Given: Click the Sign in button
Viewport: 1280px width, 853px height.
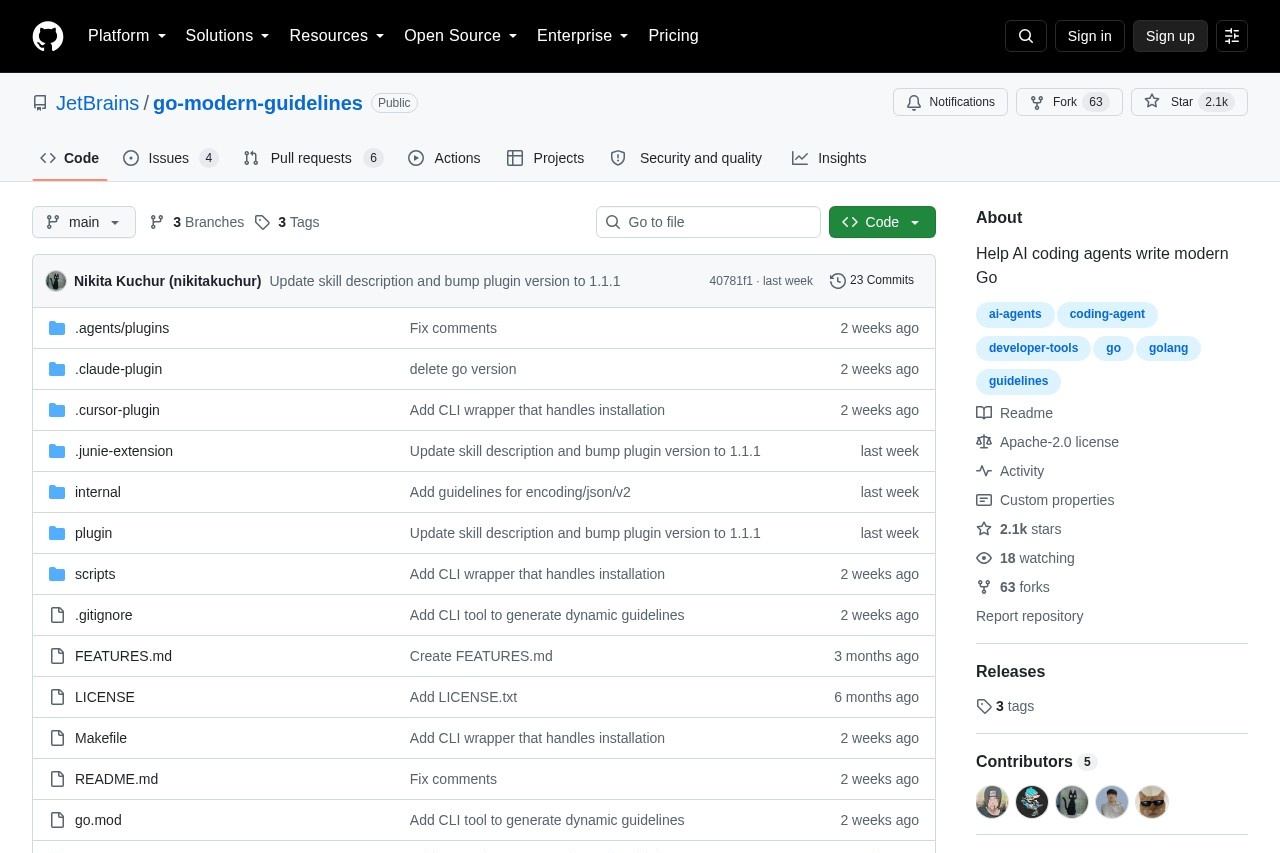Looking at the screenshot, I should [x=1089, y=36].
